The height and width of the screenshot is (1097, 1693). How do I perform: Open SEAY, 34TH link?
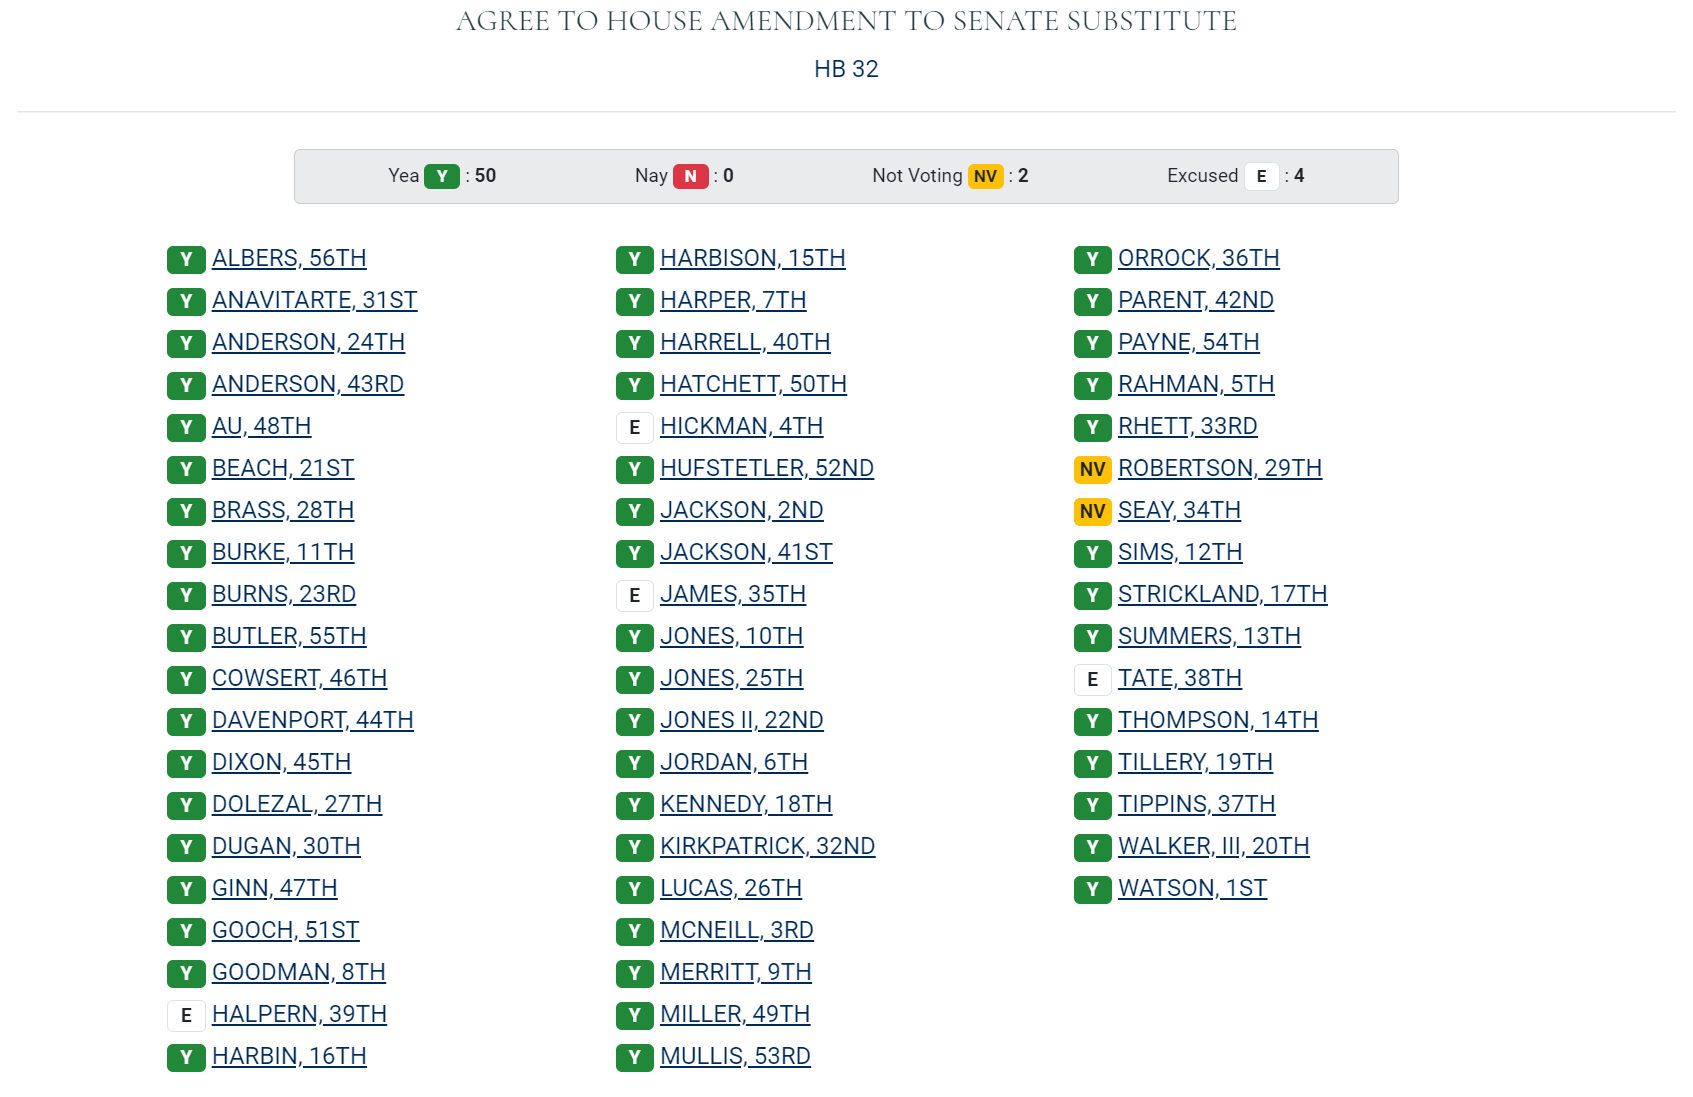tap(1179, 510)
